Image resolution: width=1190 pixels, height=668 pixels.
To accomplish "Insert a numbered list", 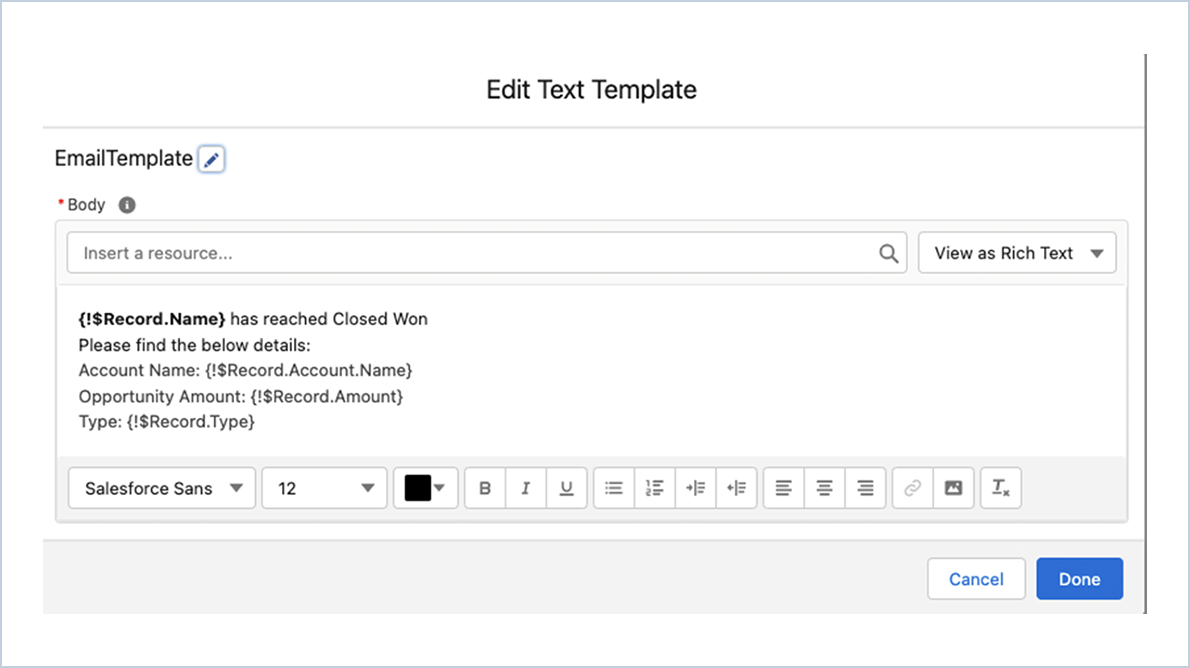I will (654, 488).
